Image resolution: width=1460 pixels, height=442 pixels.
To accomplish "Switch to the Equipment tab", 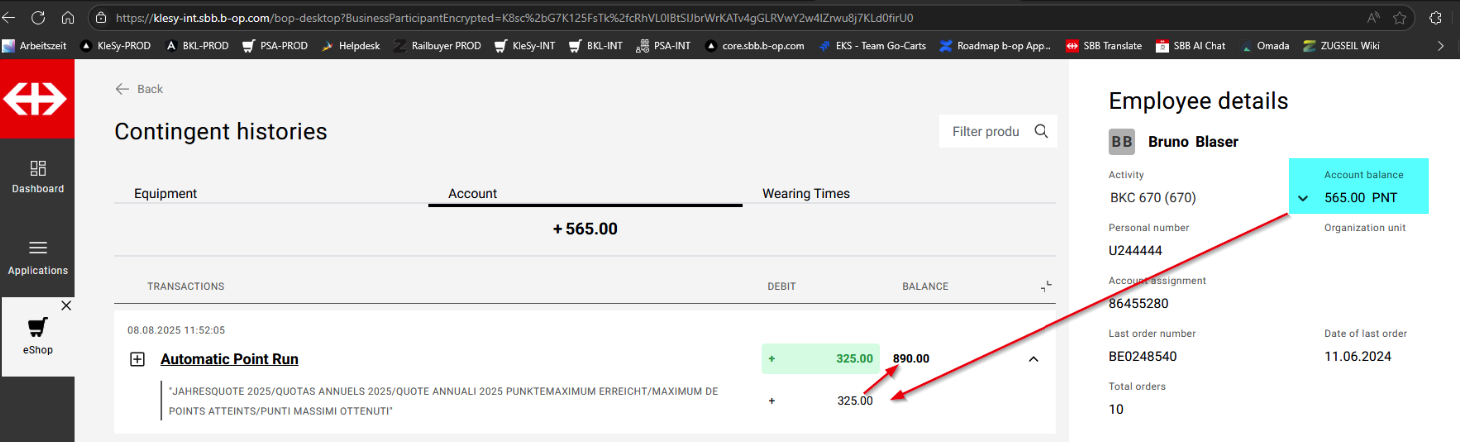I will coord(166,194).
